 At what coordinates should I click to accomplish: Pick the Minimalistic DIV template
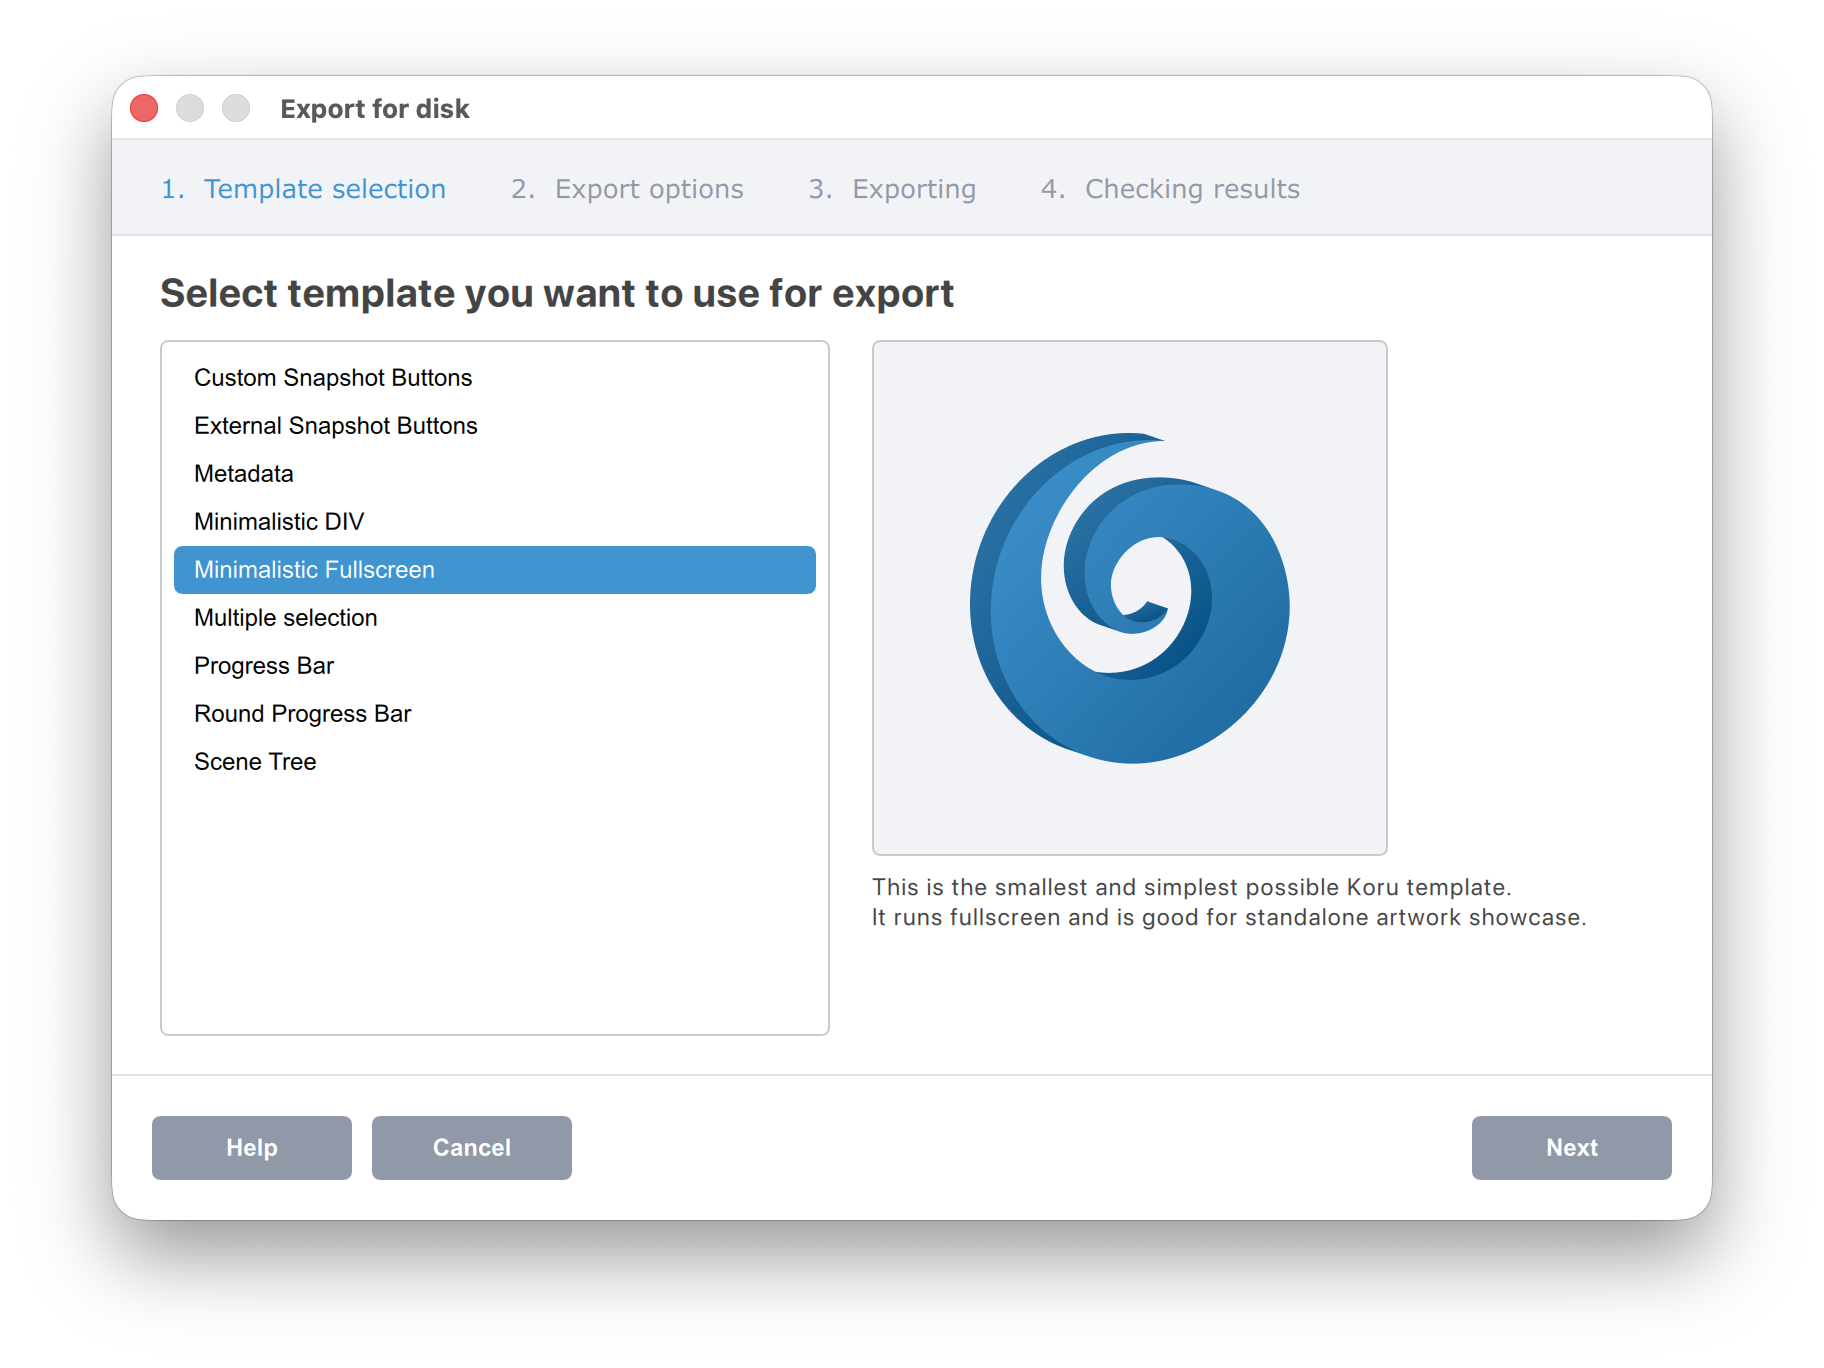coord(494,522)
